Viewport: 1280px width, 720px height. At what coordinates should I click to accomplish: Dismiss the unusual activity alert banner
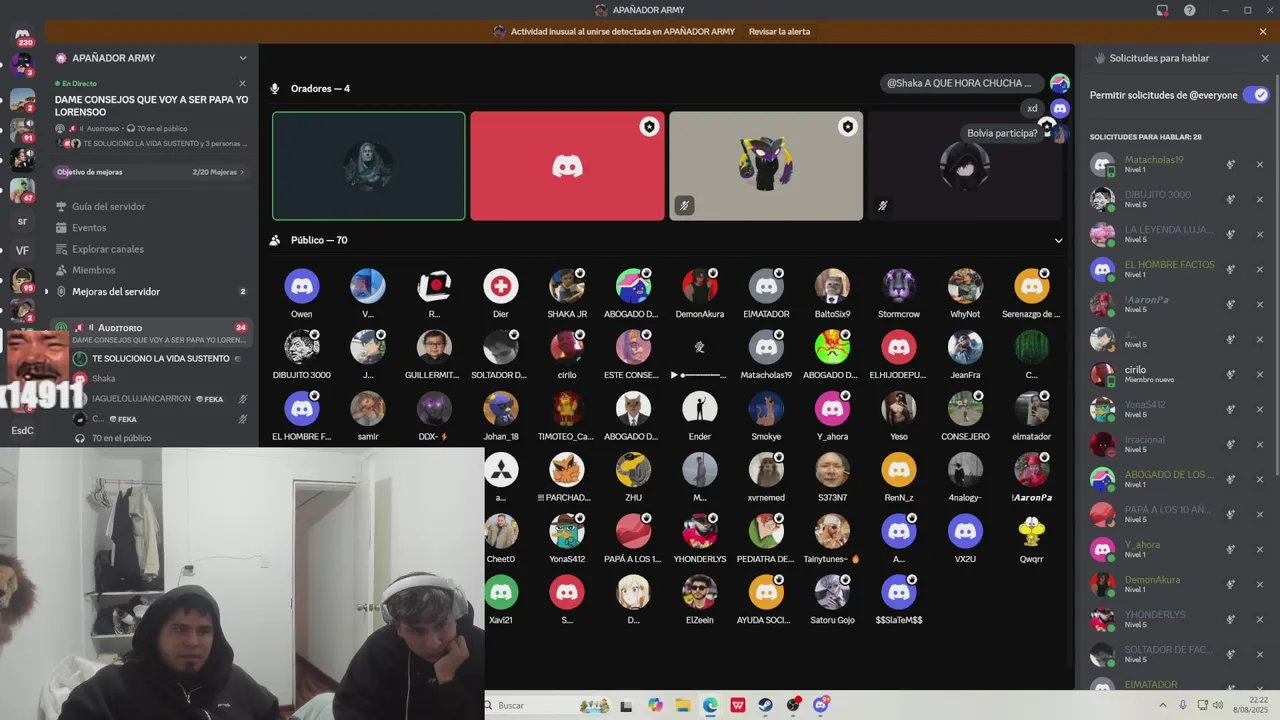coord(1263,31)
